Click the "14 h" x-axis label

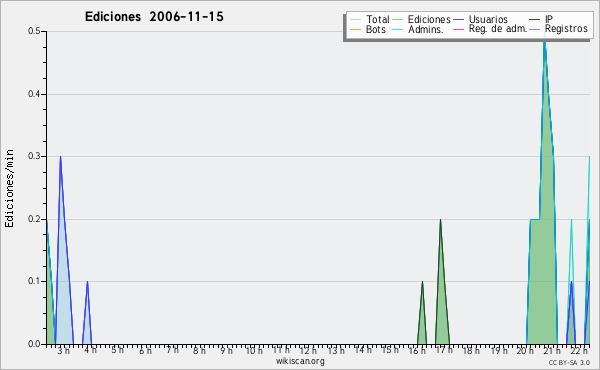363,350
